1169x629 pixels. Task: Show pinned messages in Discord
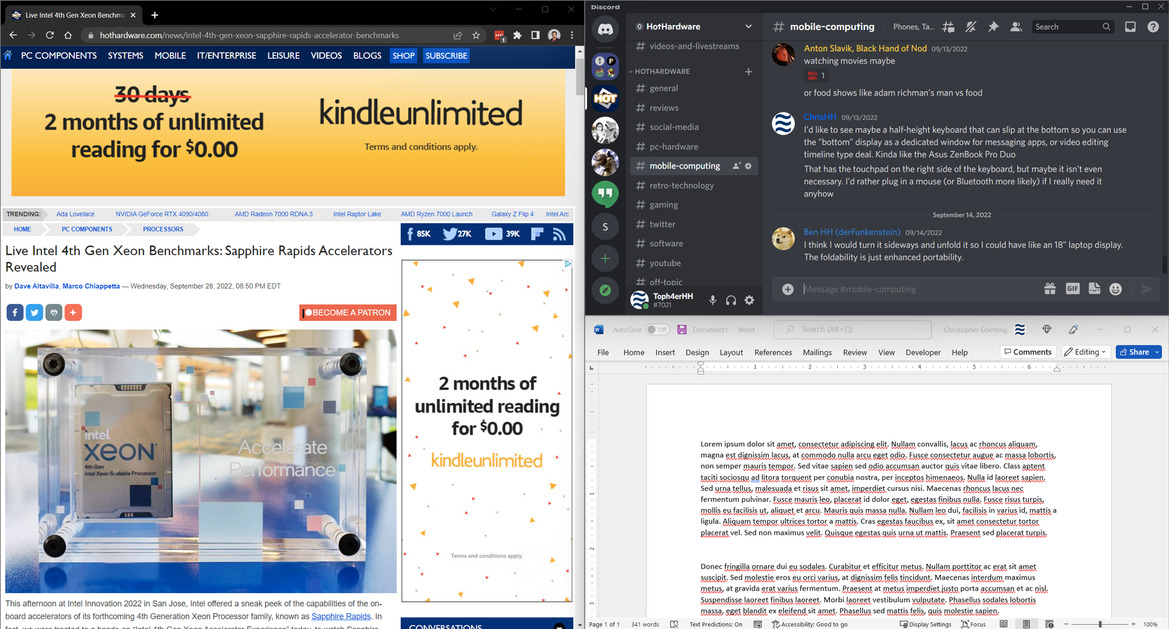993,27
